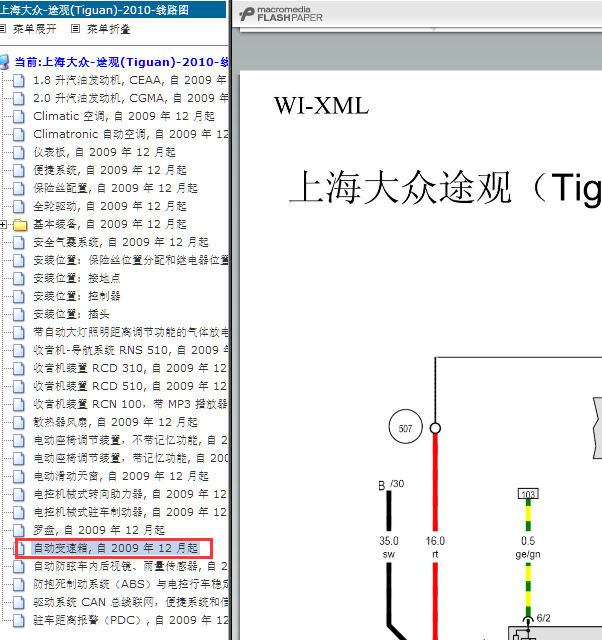602x640 pixels.
Task: Open 电动座椅调节装置，带记忆功能
Action: [x=131, y=458]
